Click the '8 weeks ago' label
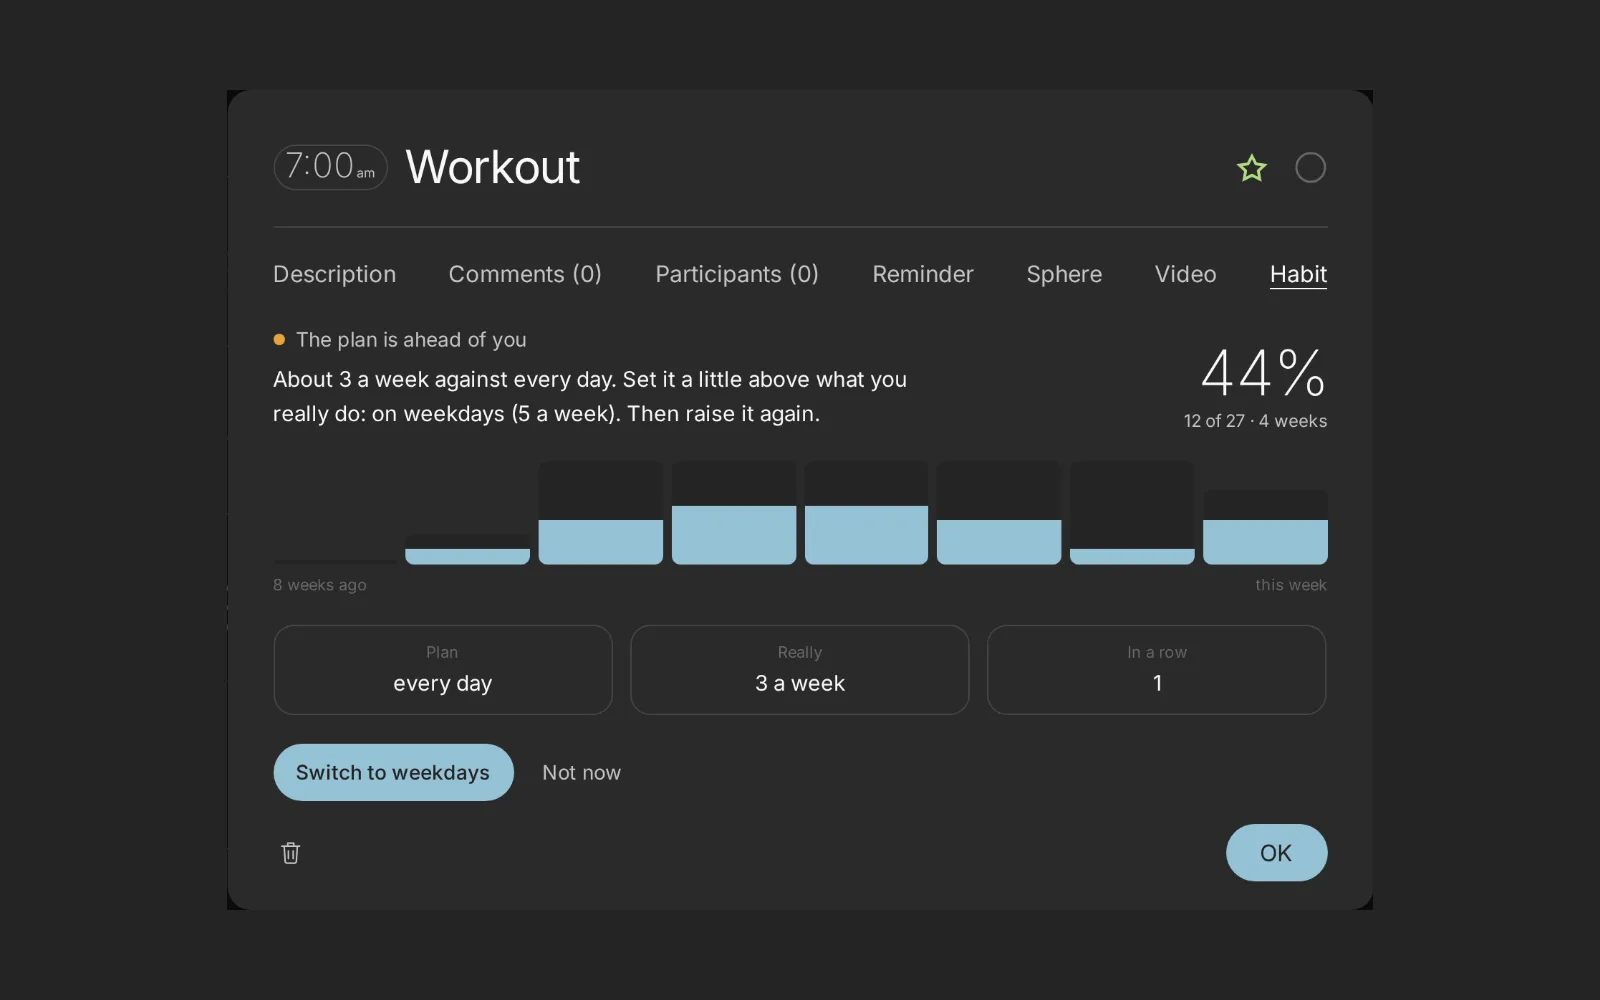 point(320,585)
